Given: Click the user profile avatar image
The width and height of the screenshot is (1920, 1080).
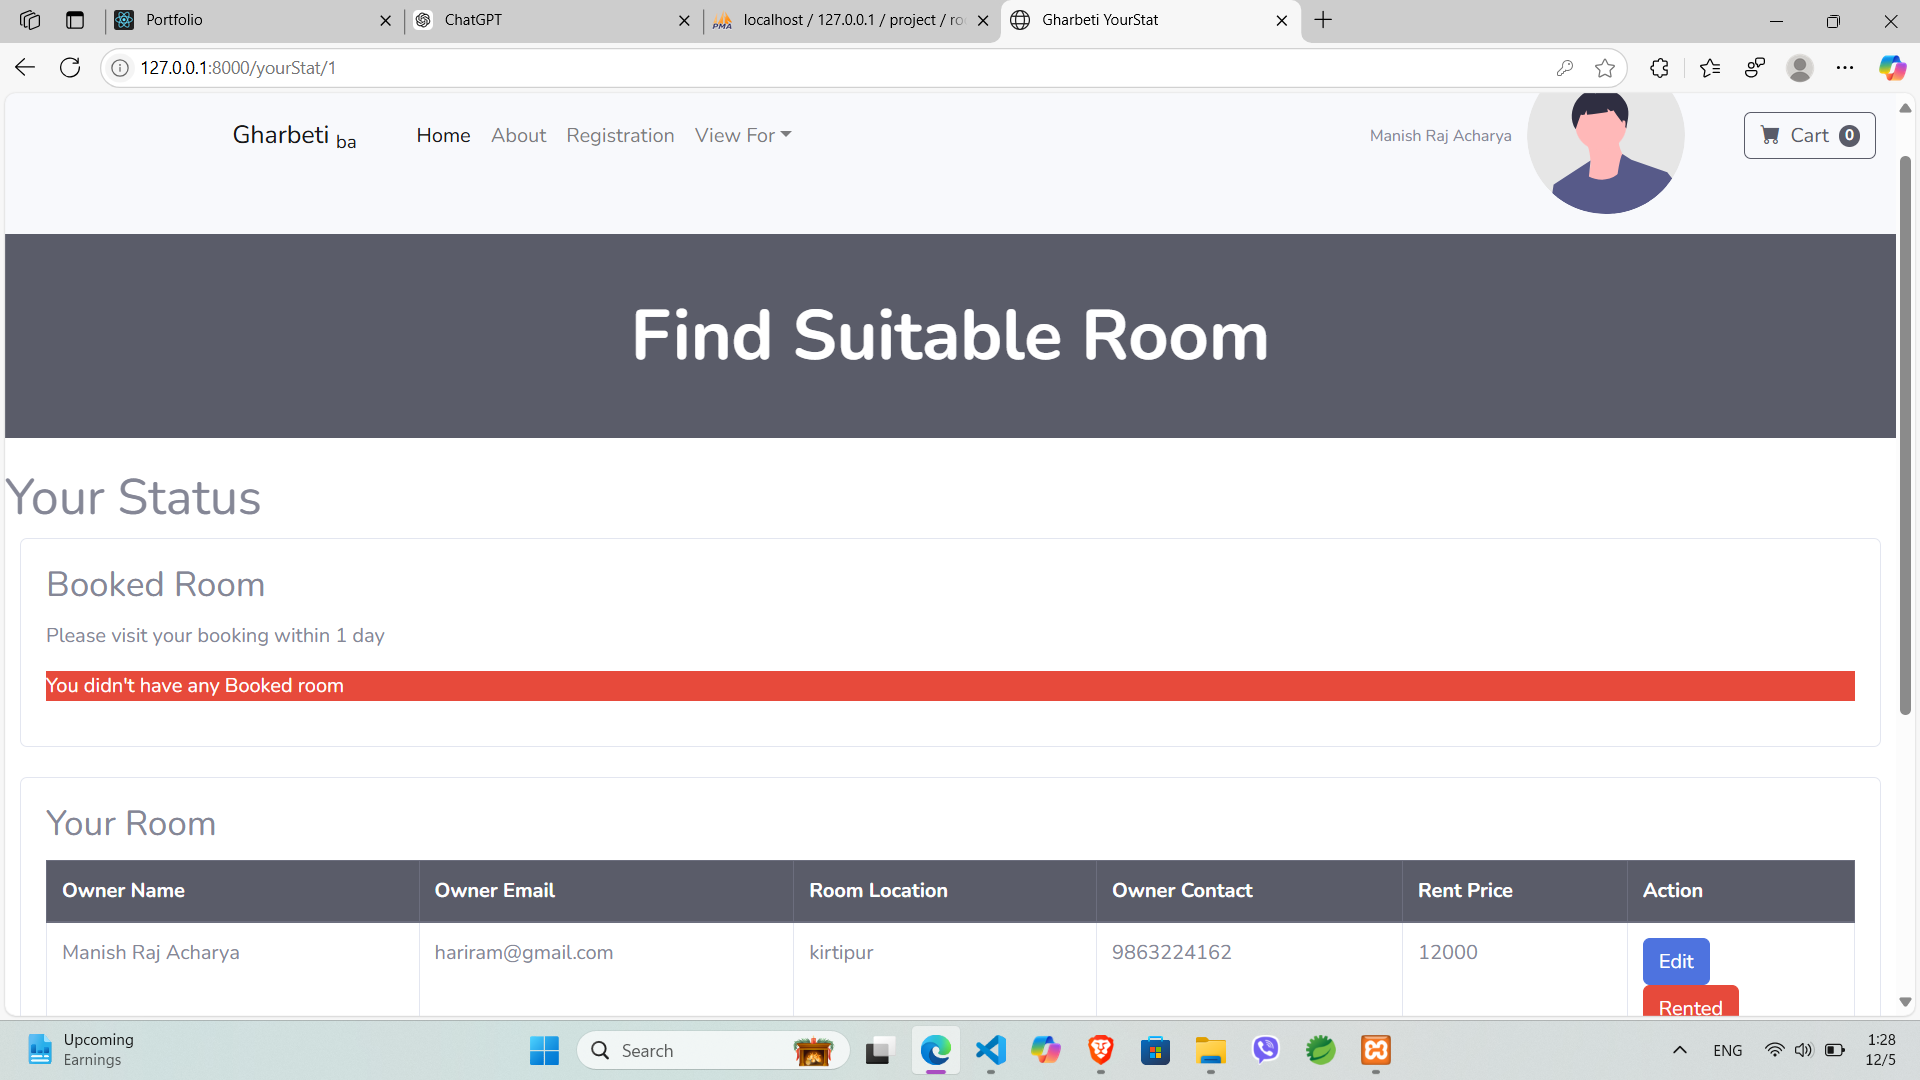Looking at the screenshot, I should click(x=1605, y=140).
